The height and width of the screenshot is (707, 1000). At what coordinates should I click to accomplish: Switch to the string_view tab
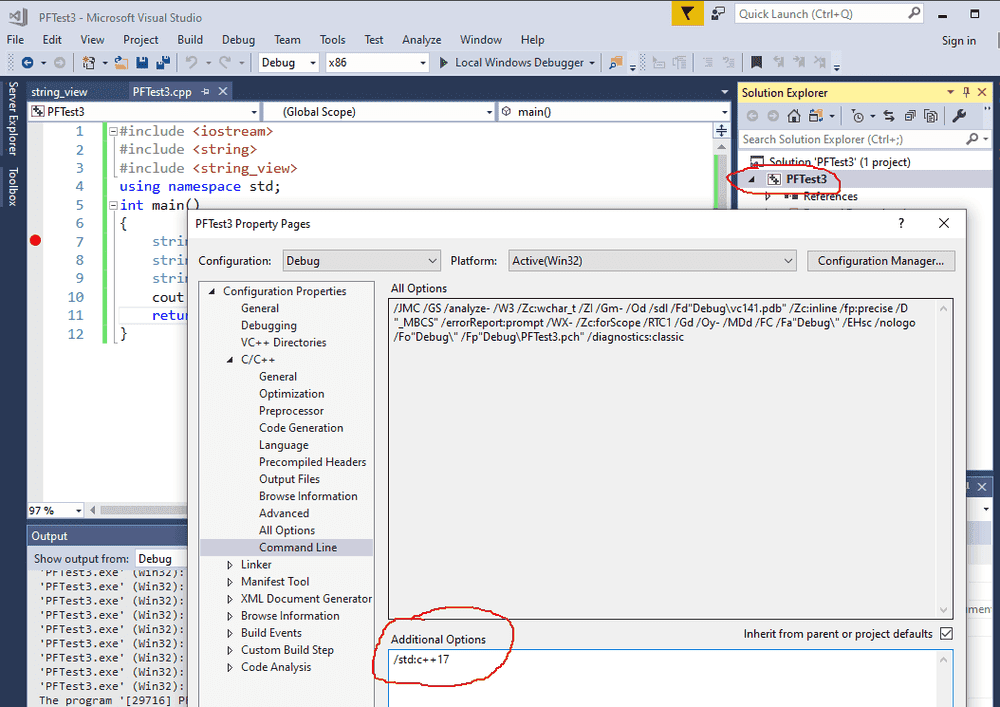[x=60, y=92]
